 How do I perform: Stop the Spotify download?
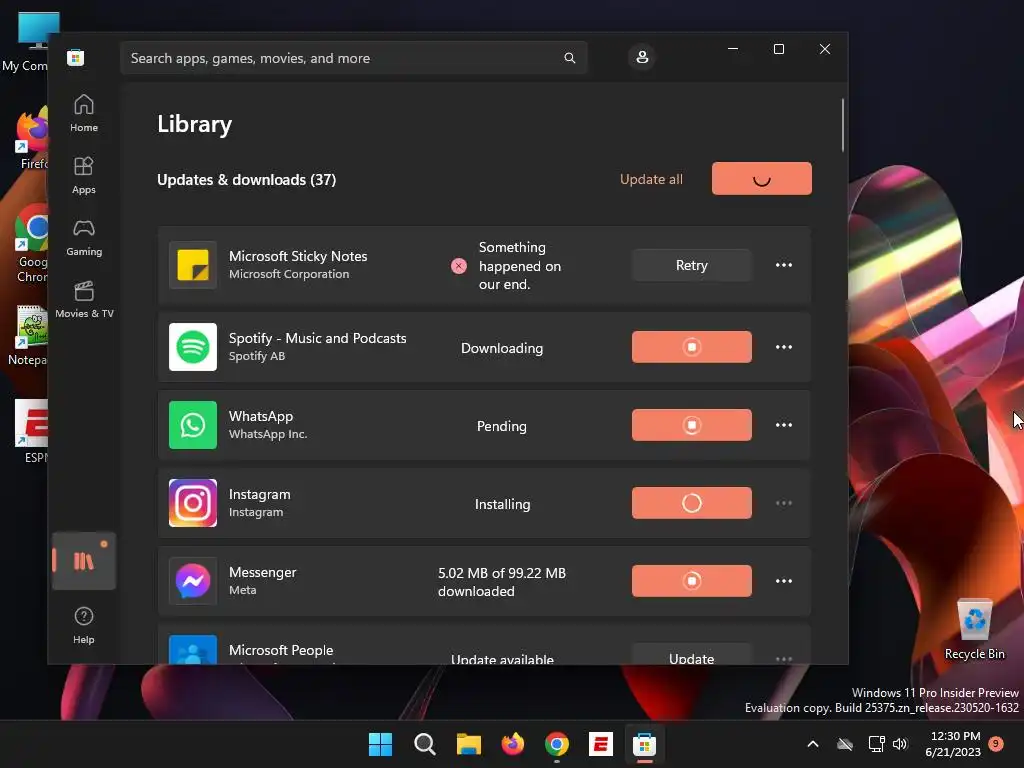pyautogui.click(x=692, y=347)
